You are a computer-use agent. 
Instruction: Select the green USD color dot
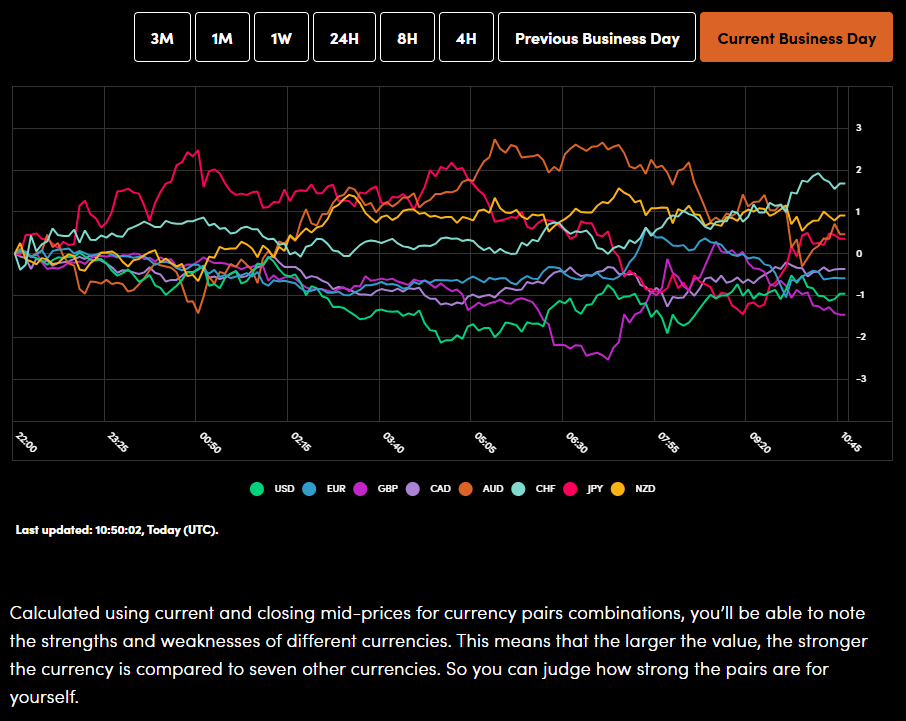click(256, 489)
